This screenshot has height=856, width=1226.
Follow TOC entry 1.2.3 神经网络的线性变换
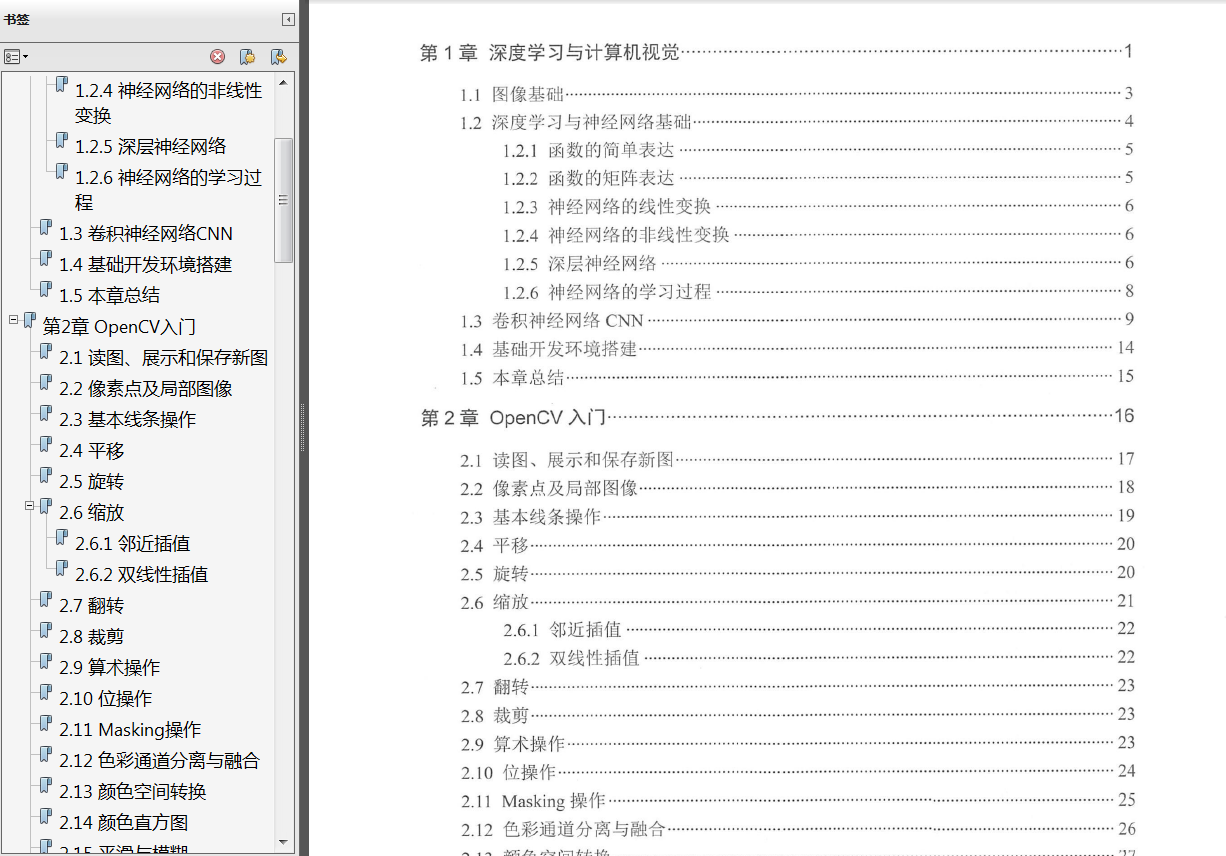click(x=818, y=207)
